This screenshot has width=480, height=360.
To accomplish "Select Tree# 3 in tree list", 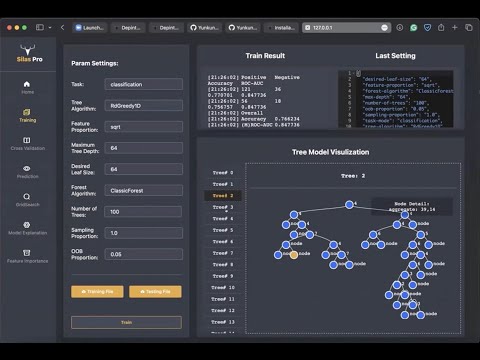I will pos(223,207).
